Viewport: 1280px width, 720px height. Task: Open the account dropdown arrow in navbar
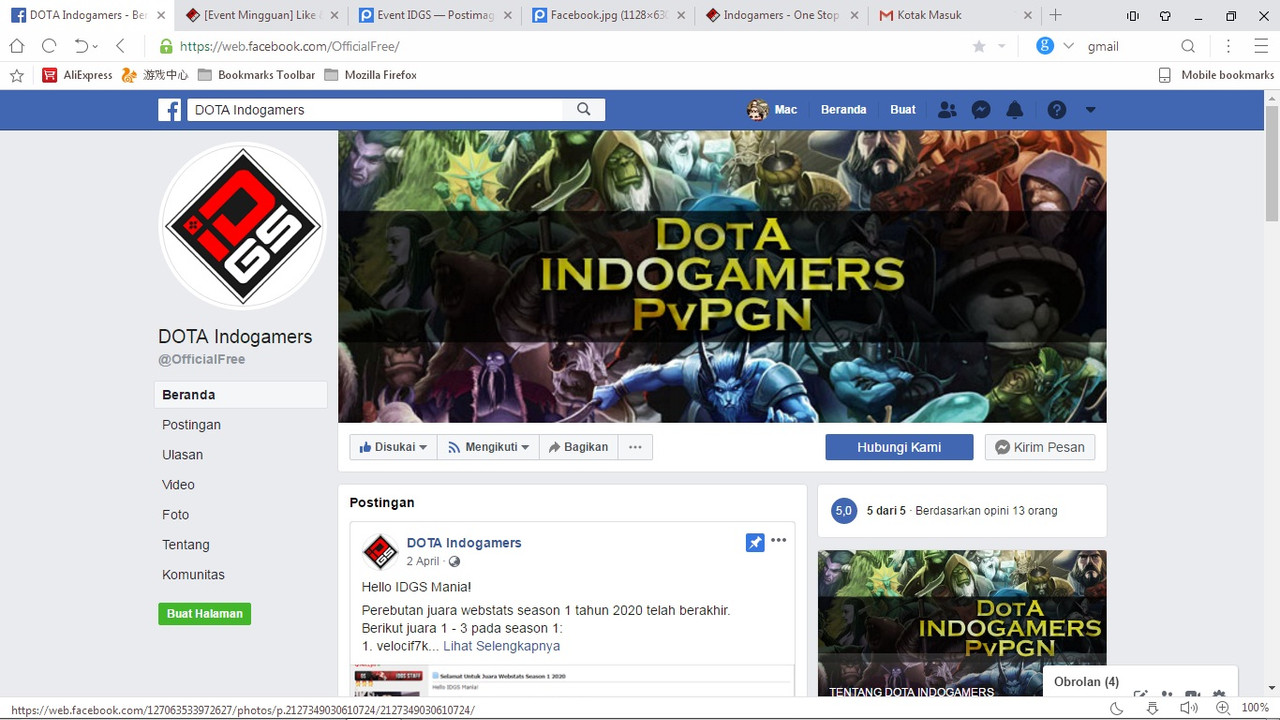(1090, 109)
